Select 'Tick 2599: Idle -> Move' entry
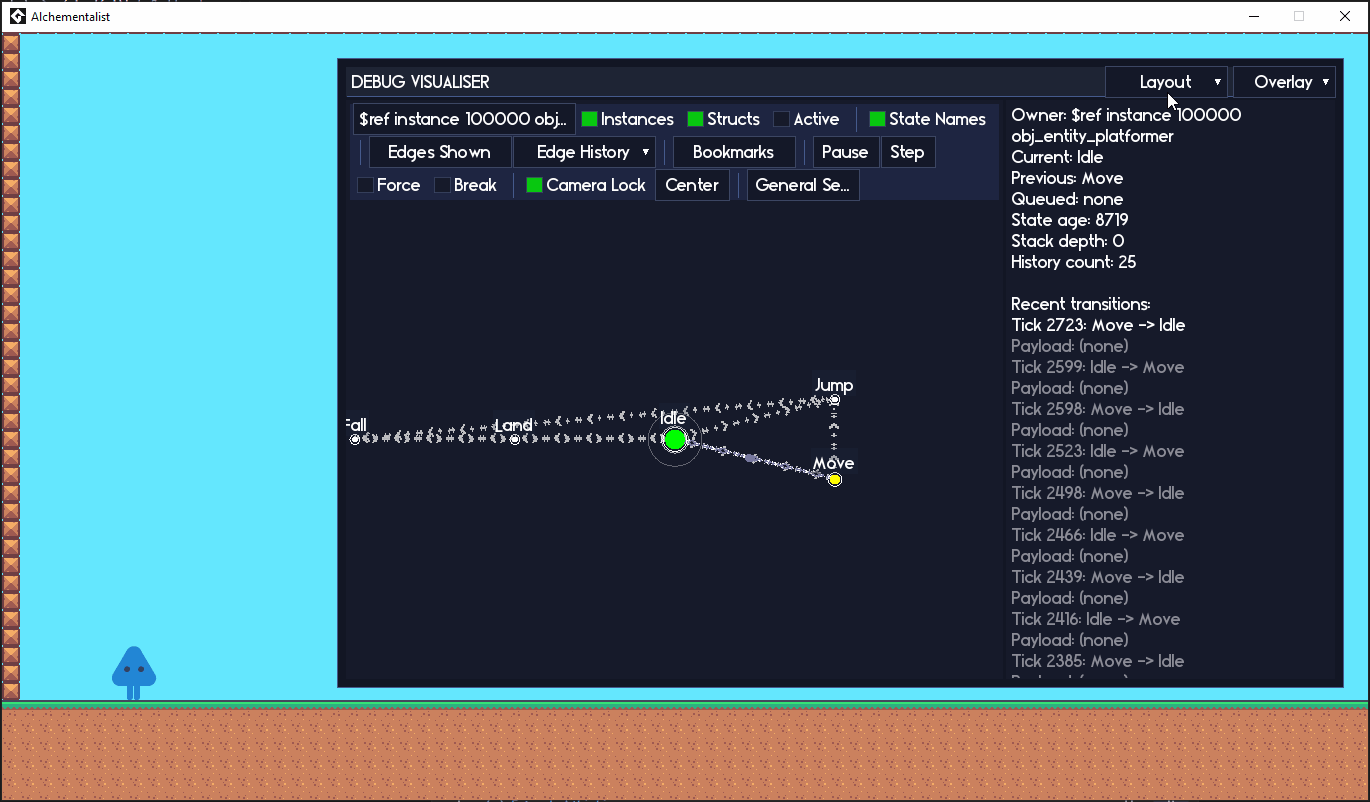Viewport: 1370px width, 802px height. [x=1098, y=367]
